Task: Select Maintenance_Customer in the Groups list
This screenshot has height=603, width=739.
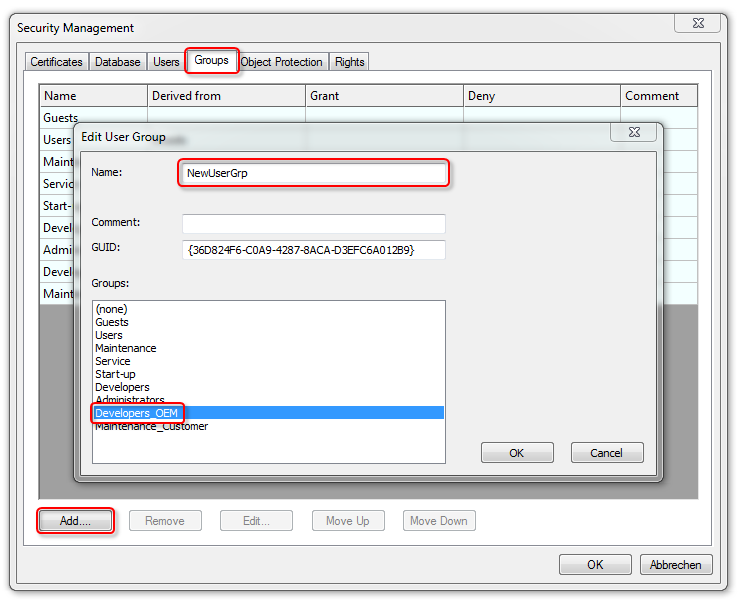Action: [269, 426]
